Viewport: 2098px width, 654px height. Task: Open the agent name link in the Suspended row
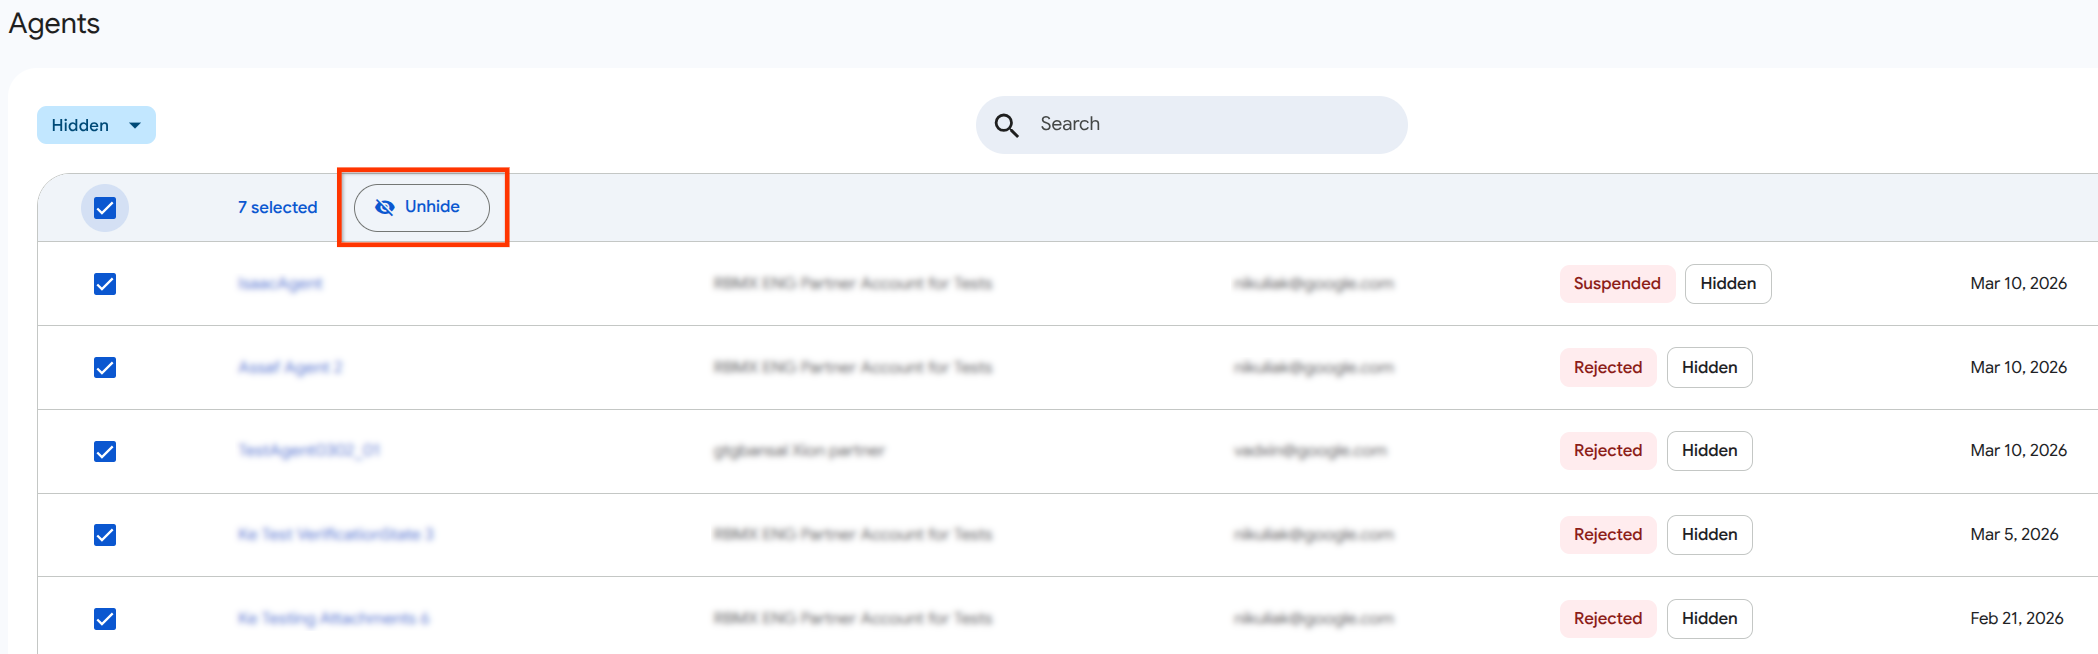280,284
